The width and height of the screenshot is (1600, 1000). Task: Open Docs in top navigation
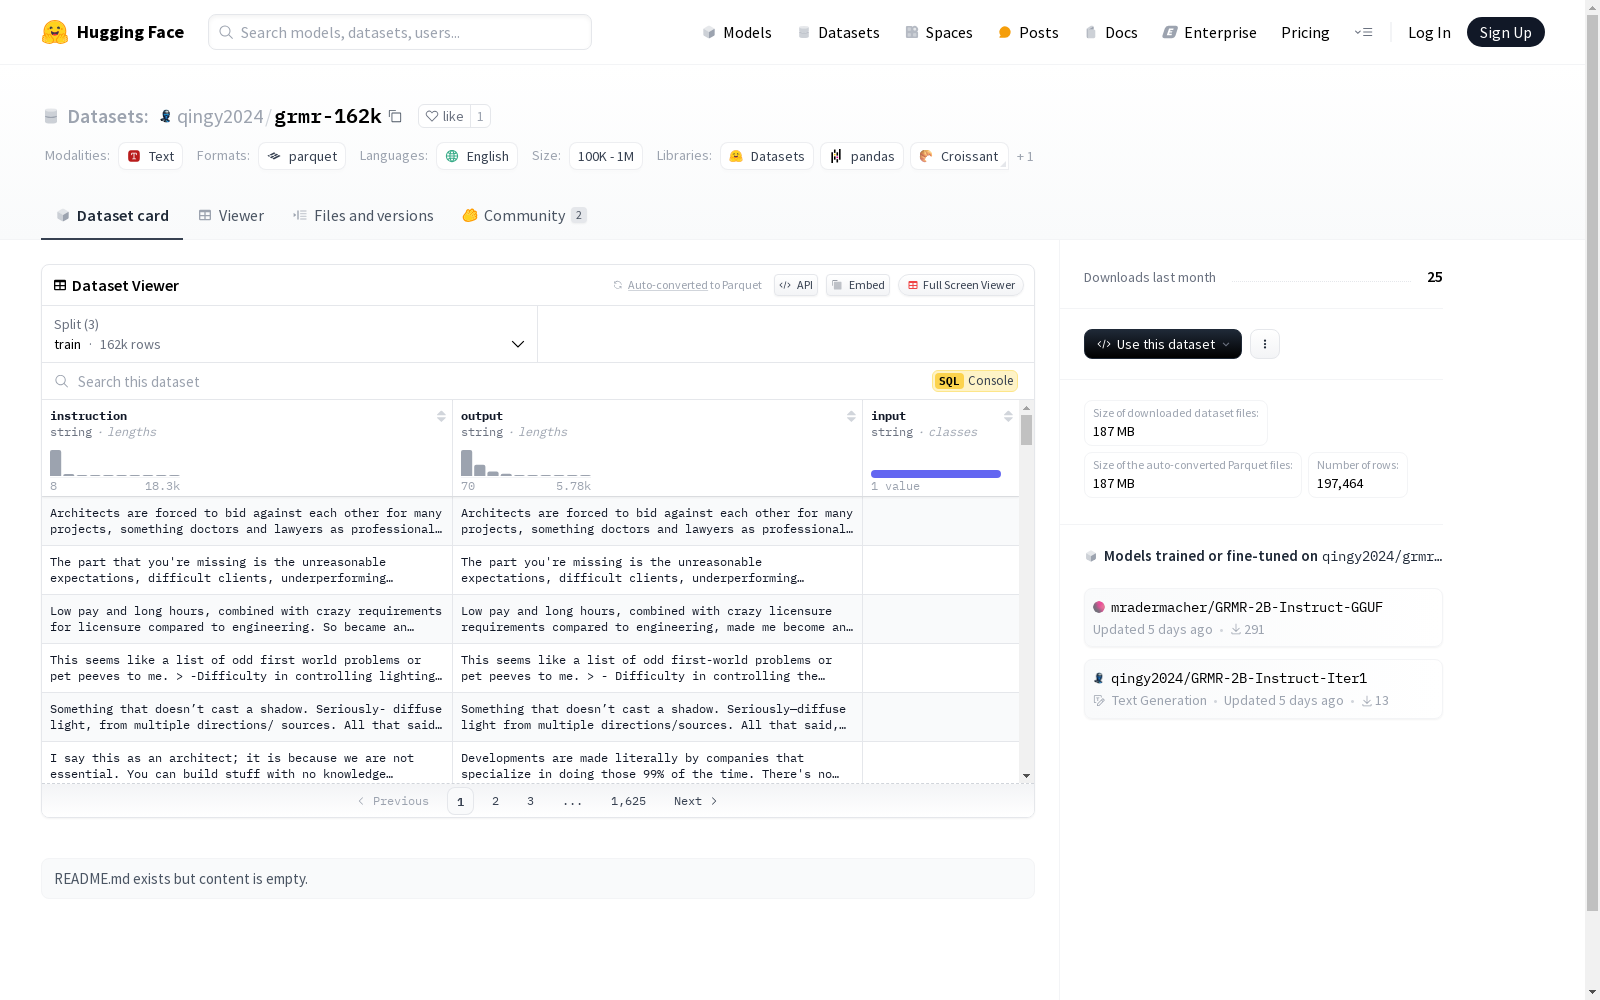1111,32
